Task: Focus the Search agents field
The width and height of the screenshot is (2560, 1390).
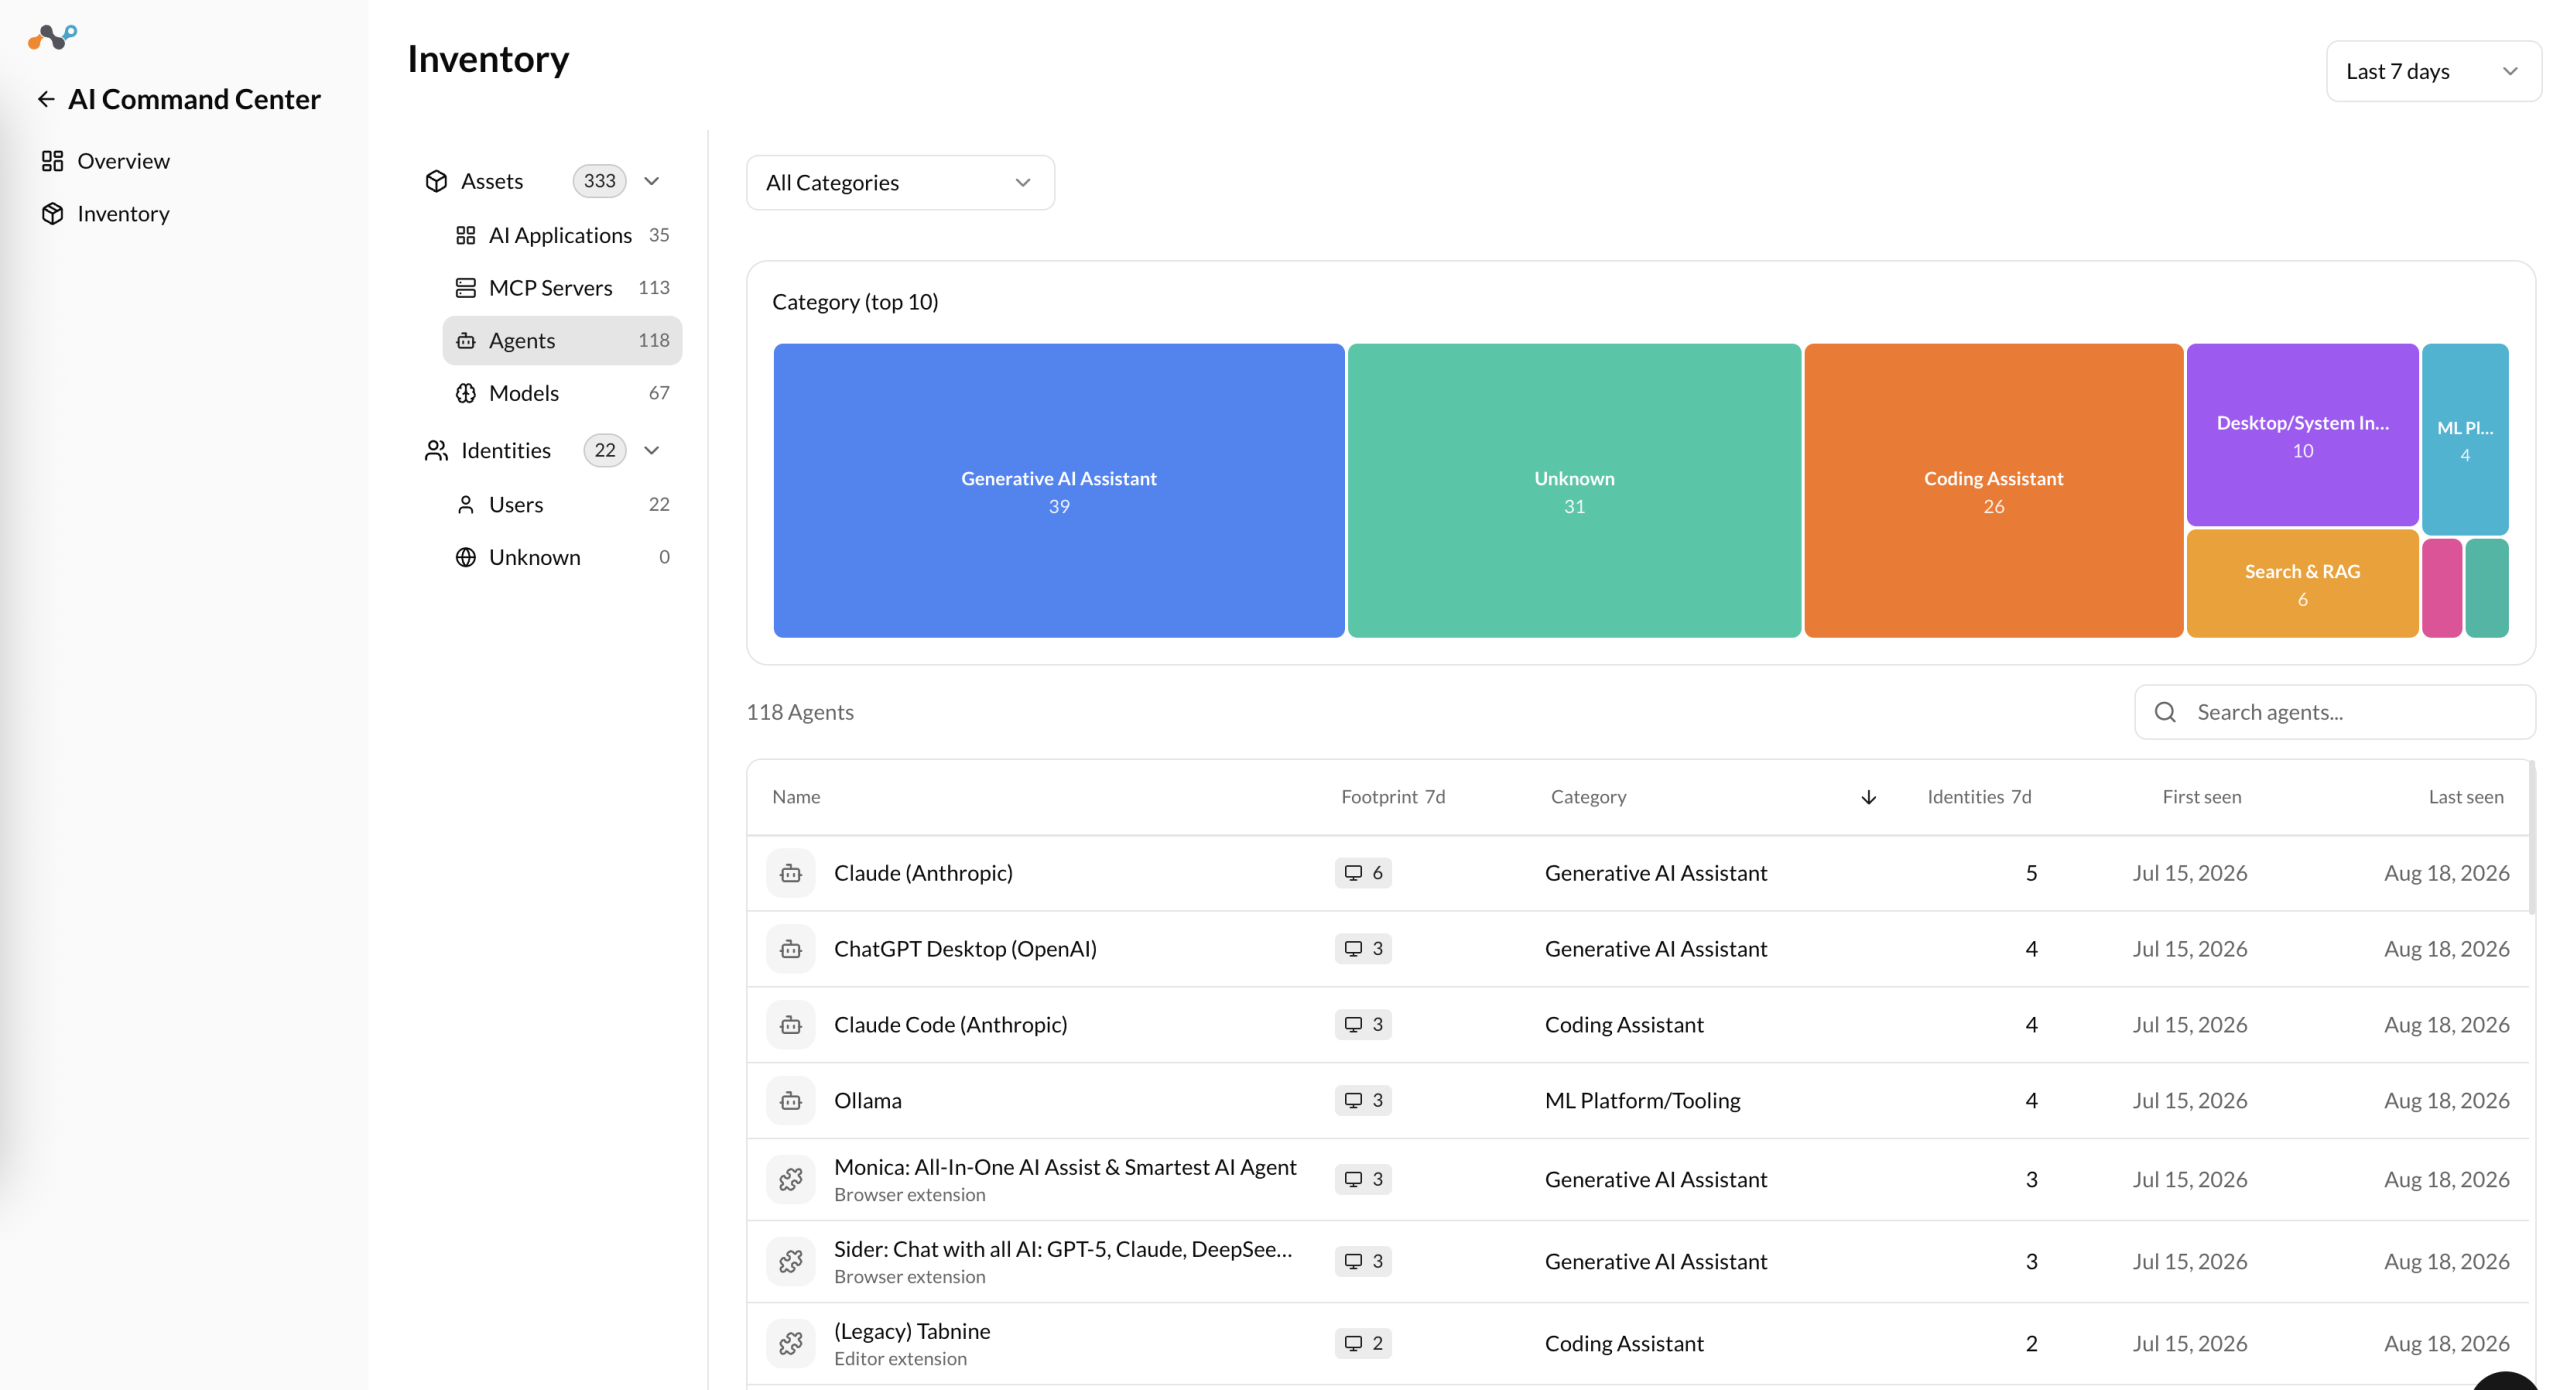Action: click(2334, 712)
